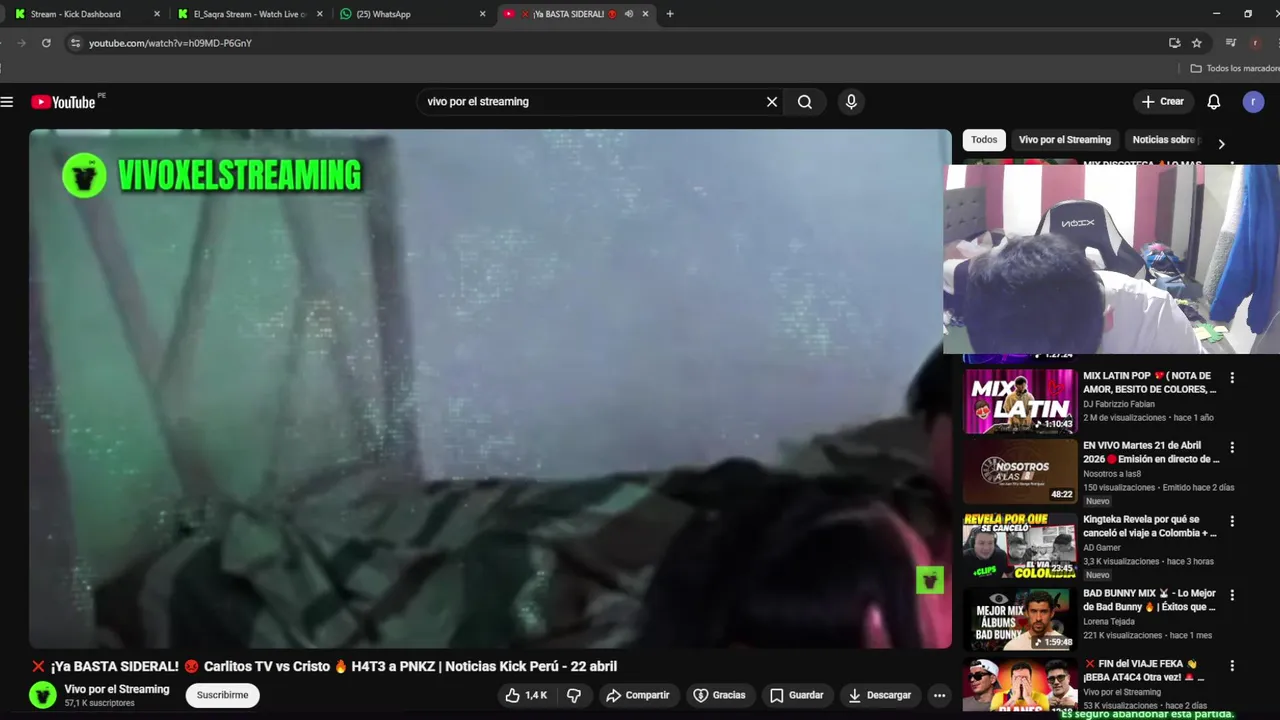Open the Kingteka Colombia trip thumbnail
This screenshot has width=1280, height=720.
coord(1019,545)
